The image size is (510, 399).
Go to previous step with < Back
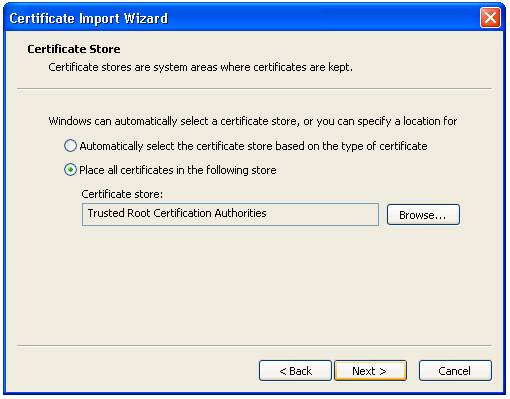pos(295,370)
